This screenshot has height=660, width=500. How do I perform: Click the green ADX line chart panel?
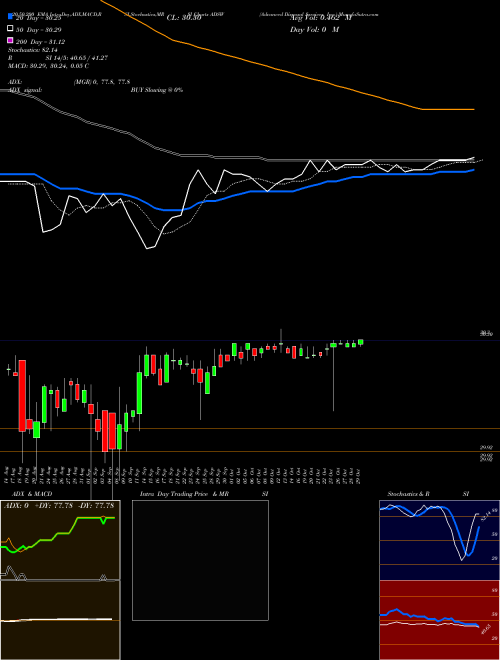click(x=60, y=540)
